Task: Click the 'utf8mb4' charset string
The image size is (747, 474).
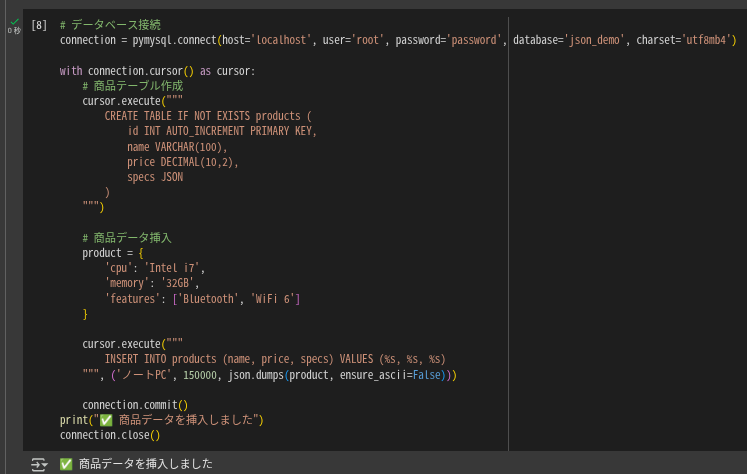Action: 707,40
